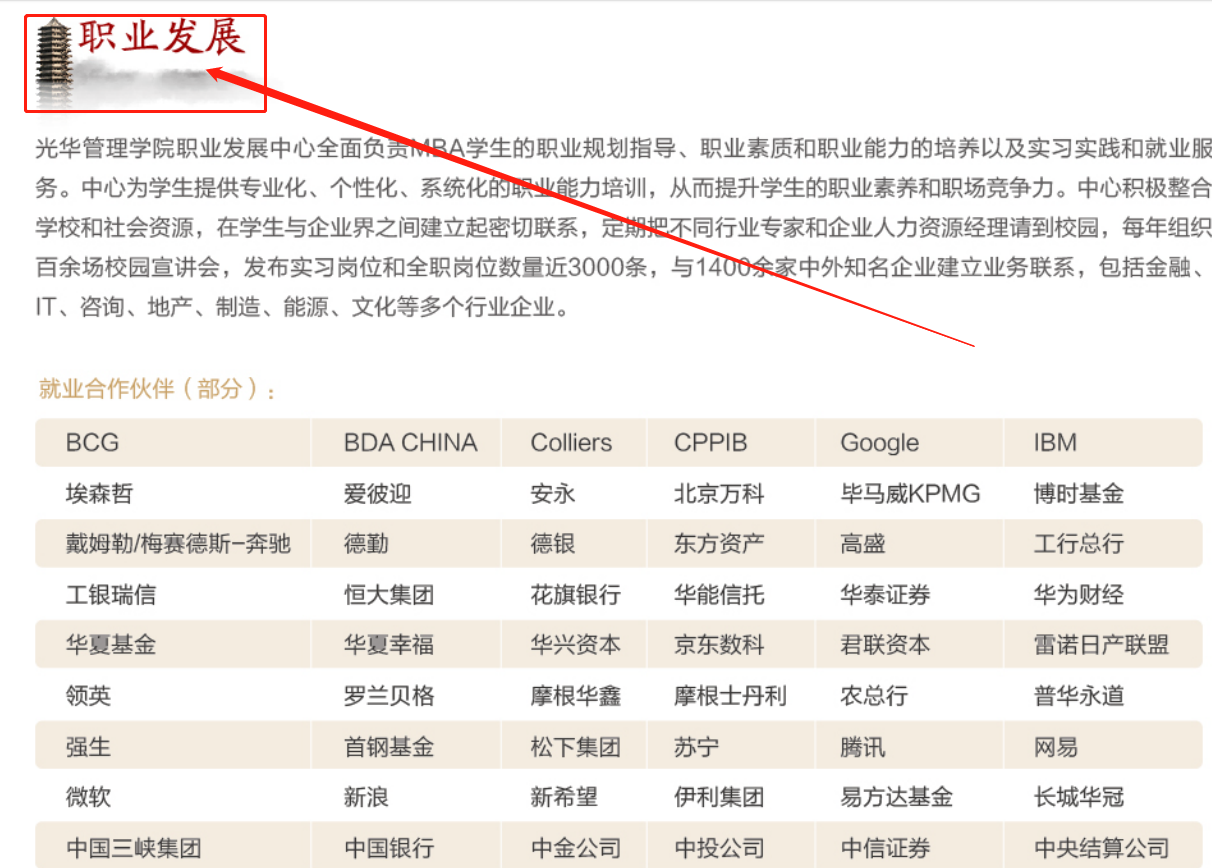Select the 伊利集团 cell
The image size is (1212, 868).
719,797
